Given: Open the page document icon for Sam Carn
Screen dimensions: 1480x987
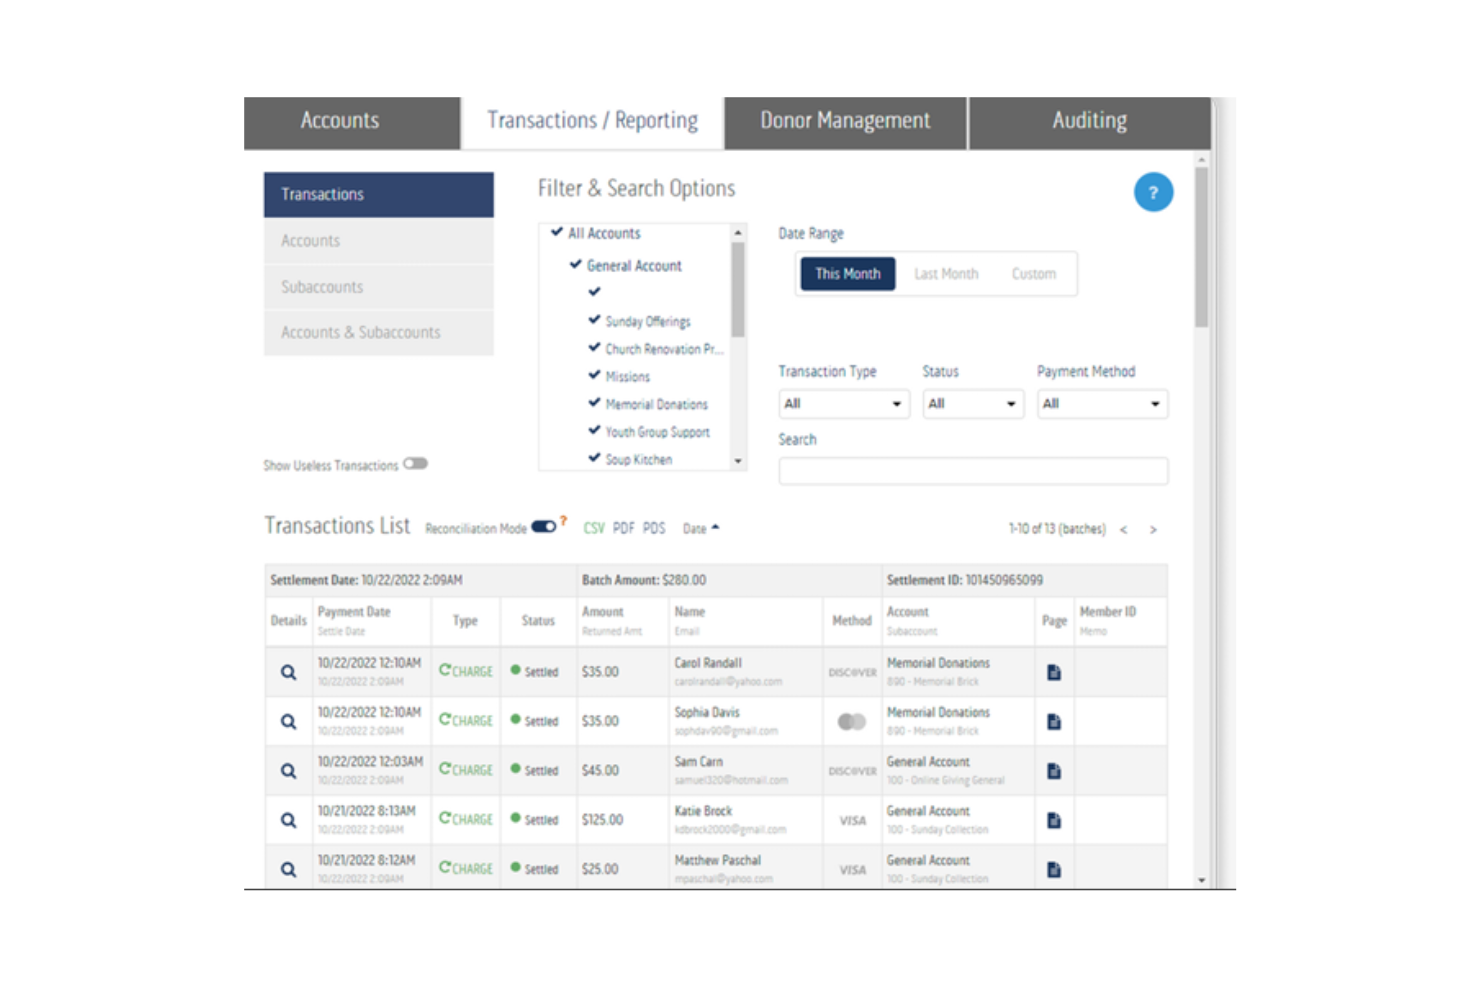Looking at the screenshot, I should point(1053,770).
